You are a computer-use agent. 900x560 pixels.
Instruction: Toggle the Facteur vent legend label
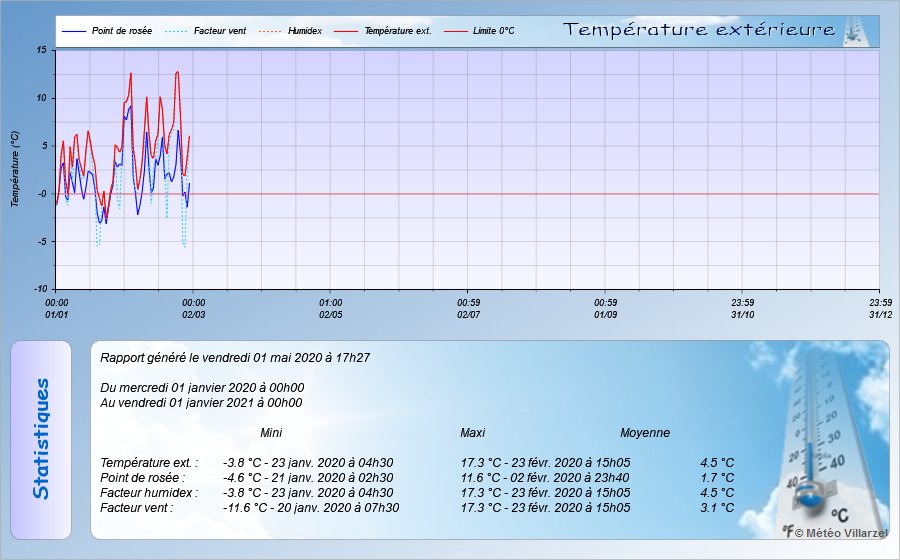(x=218, y=32)
